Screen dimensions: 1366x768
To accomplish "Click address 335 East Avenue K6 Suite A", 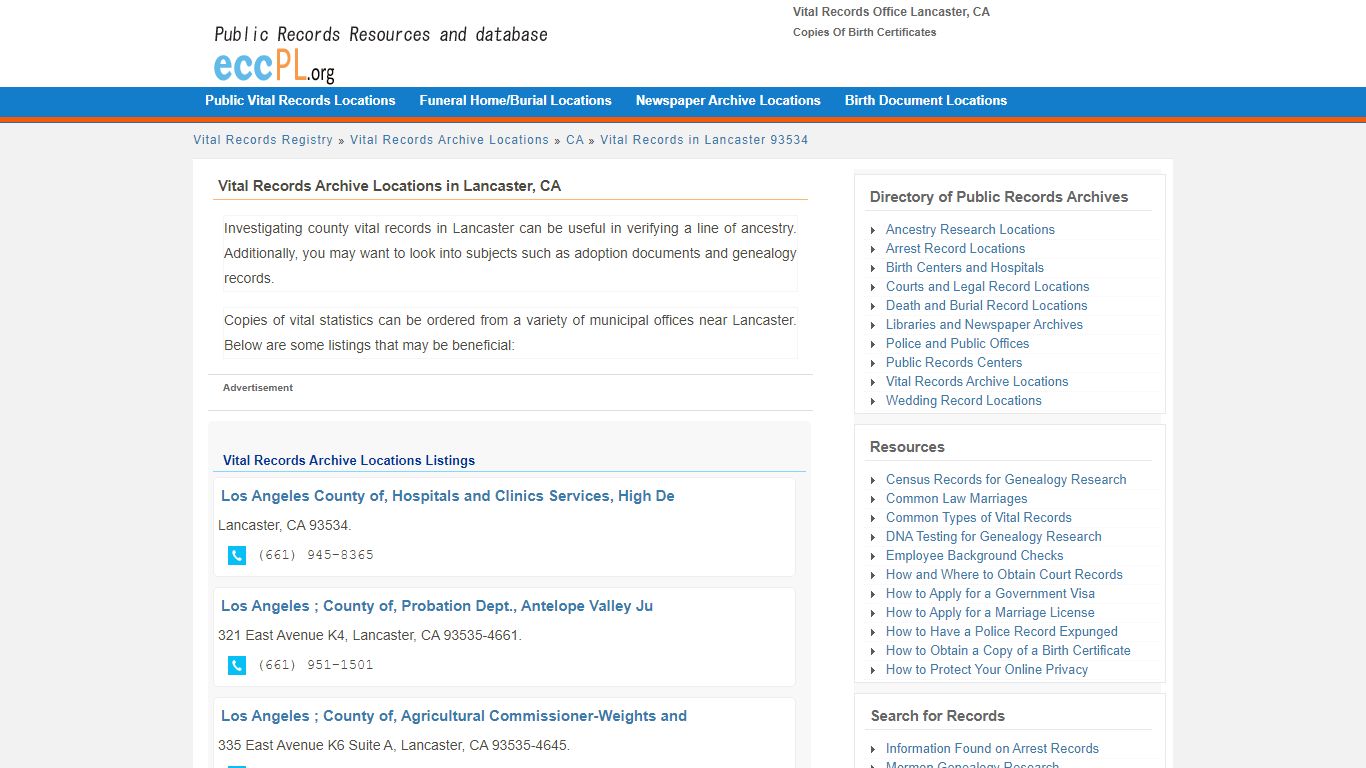I will [394, 745].
